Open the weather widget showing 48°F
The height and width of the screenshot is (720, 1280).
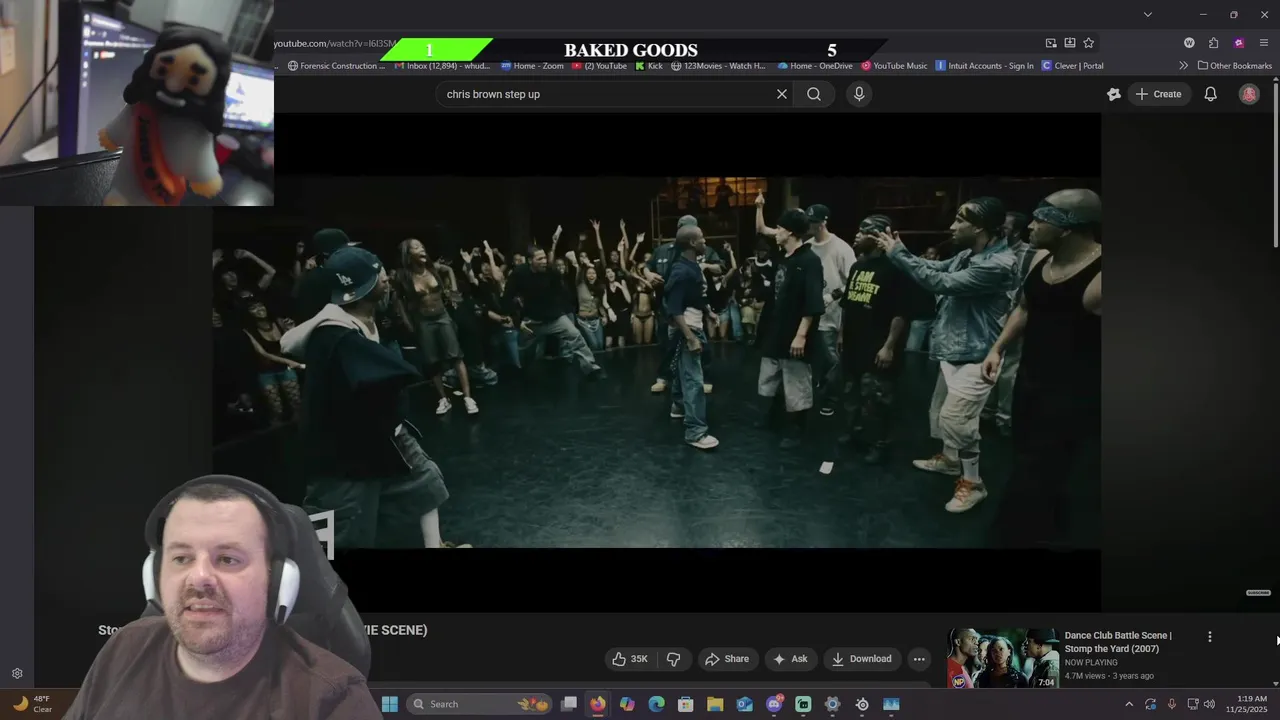(30, 704)
